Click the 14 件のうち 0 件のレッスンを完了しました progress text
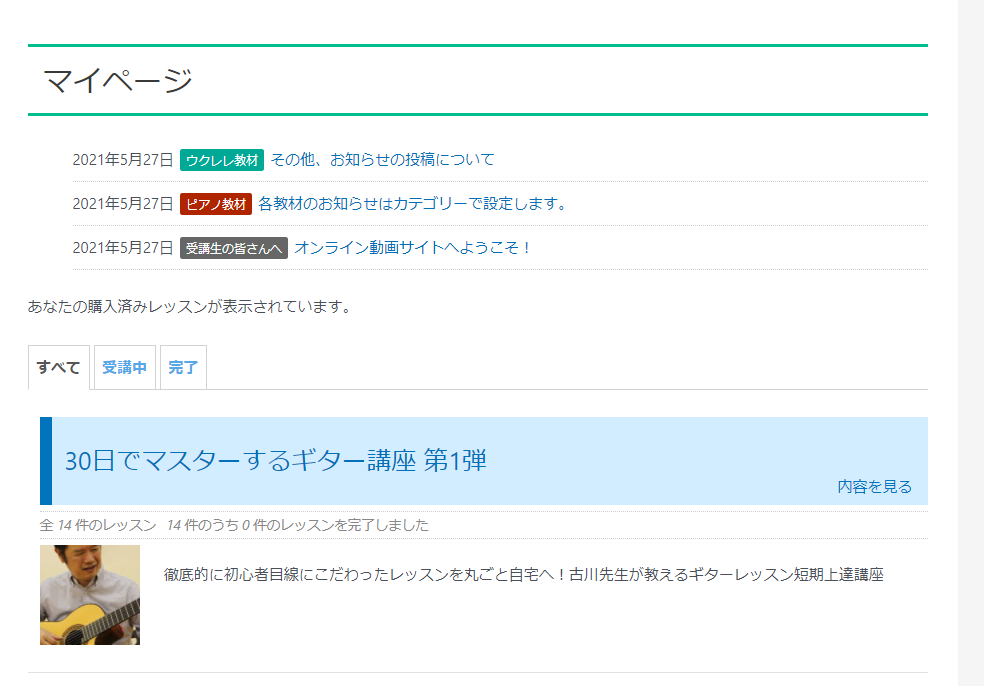The height and width of the screenshot is (686, 984). click(297, 525)
